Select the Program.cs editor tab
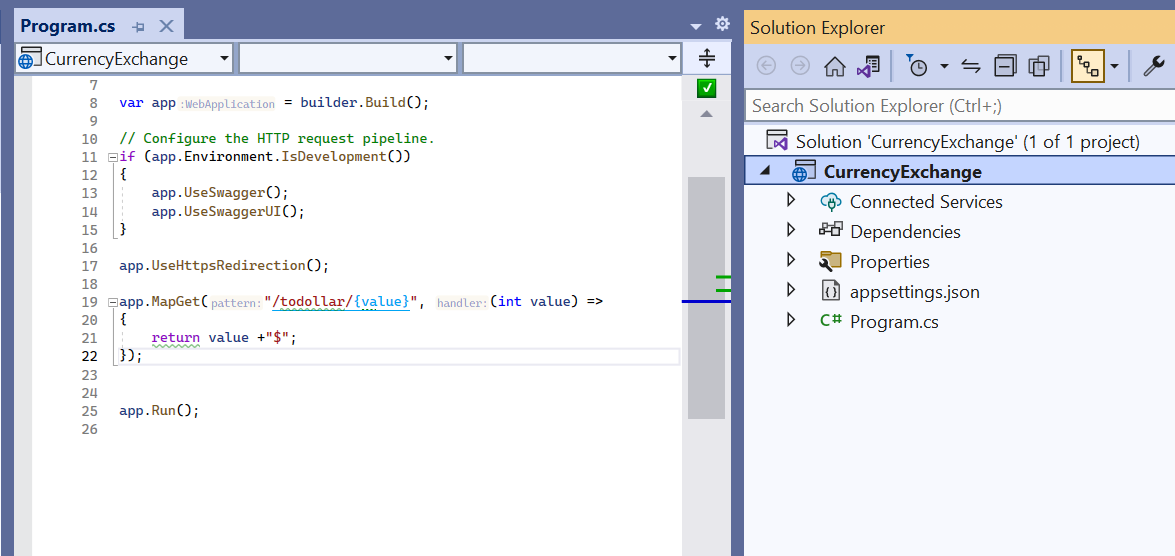The width and height of the screenshot is (1175, 556). click(x=67, y=27)
